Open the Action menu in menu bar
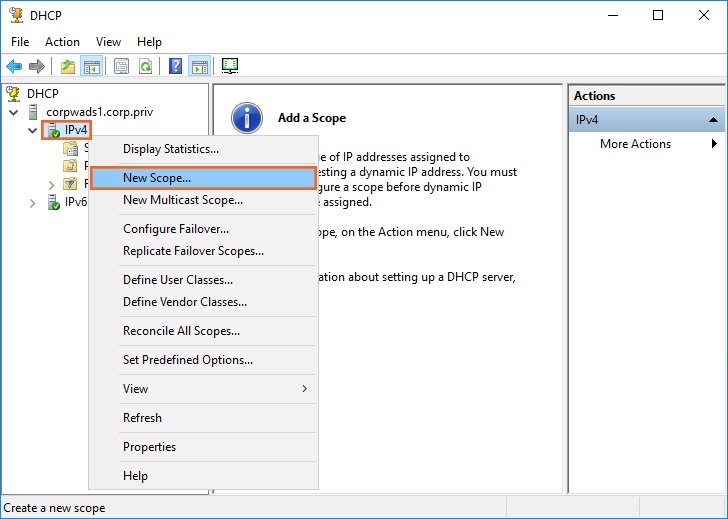Viewport: 728px width, 519px height. click(x=62, y=42)
